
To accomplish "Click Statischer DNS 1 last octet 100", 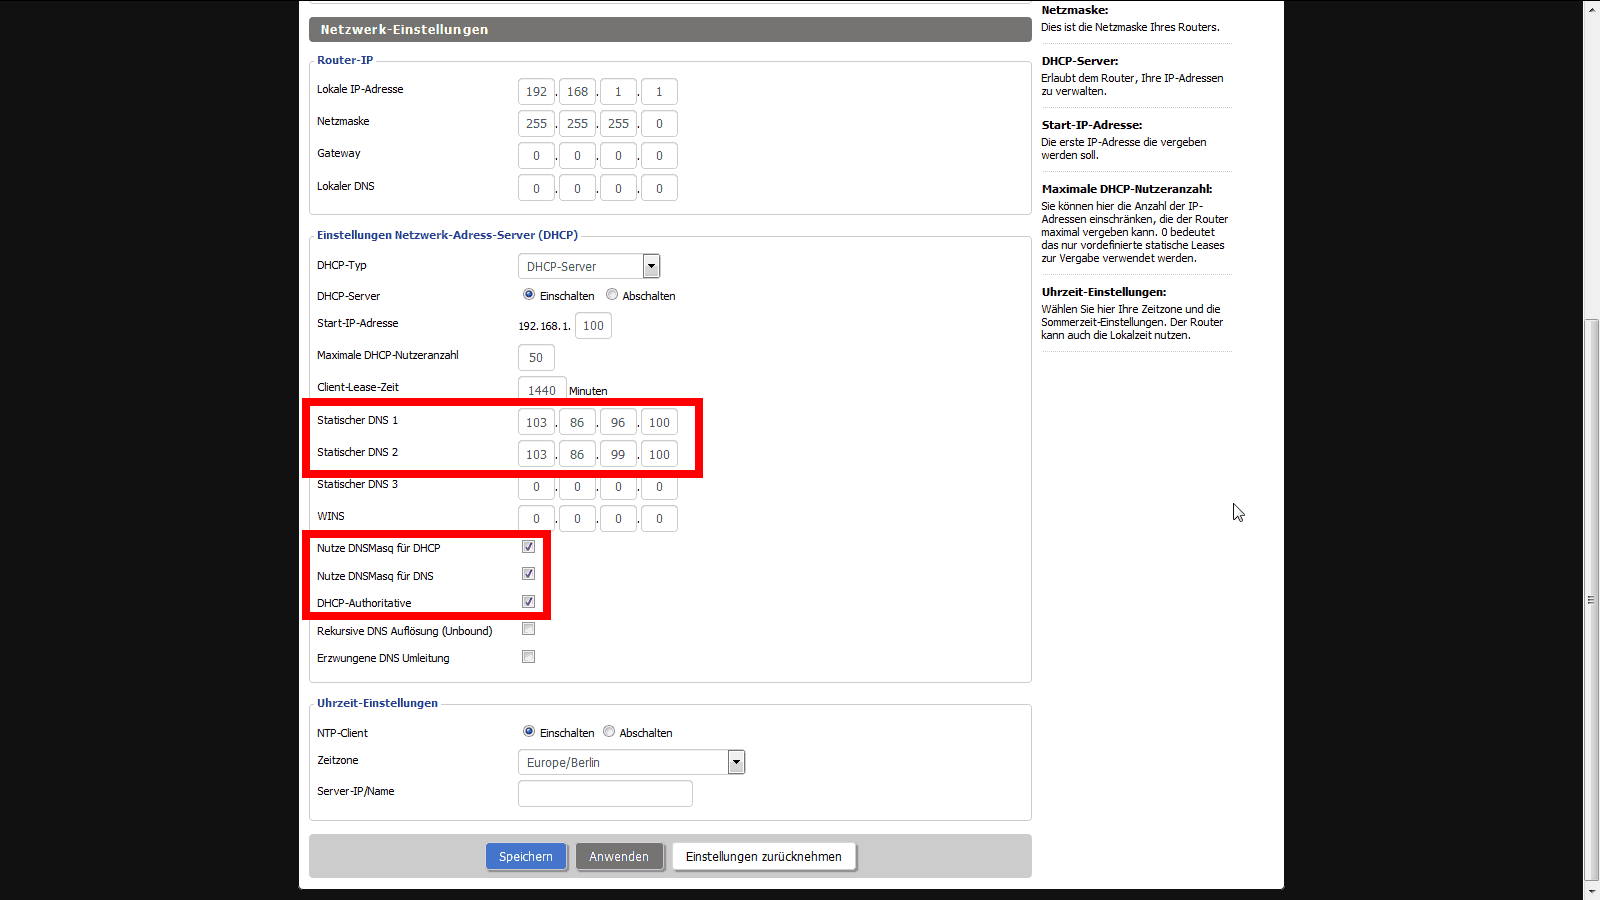I will [659, 423].
